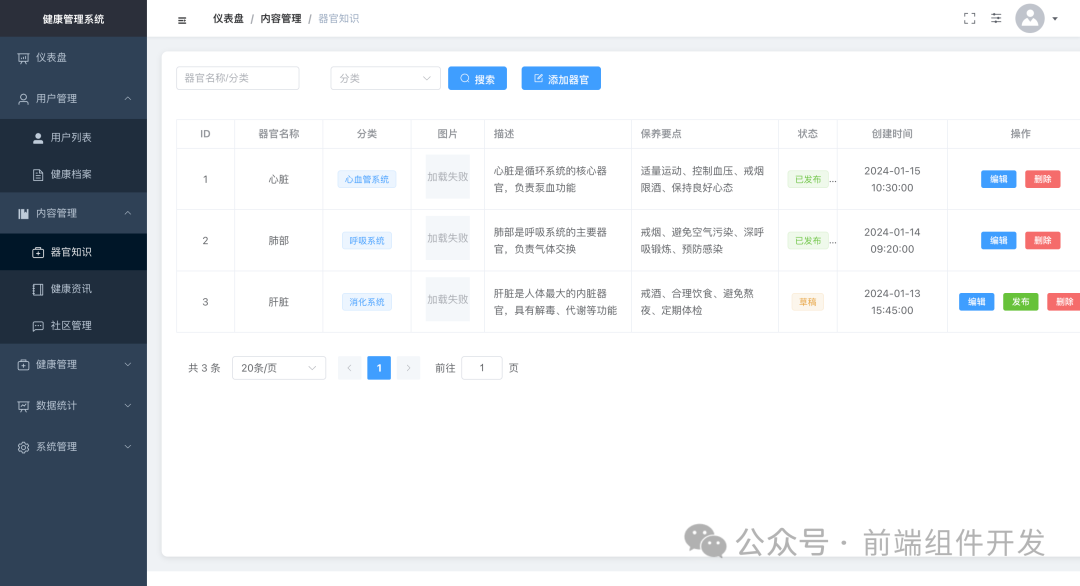Toggle the sidebar collapse hamburger icon
This screenshot has height=586, width=1080.
click(181, 18)
